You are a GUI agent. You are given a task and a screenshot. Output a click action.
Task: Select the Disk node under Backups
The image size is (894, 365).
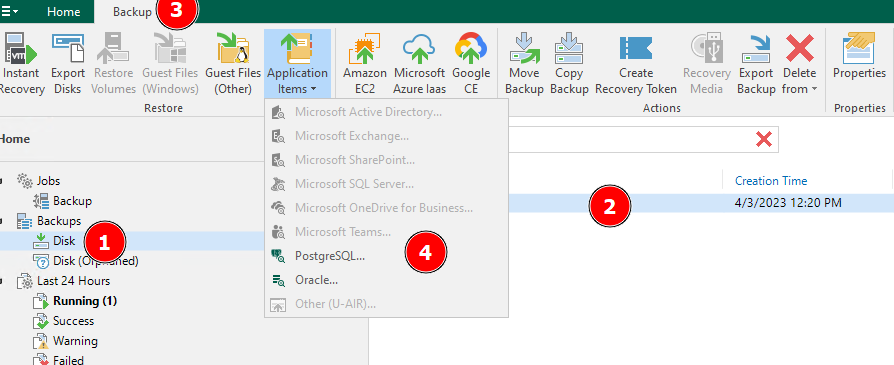(64, 241)
